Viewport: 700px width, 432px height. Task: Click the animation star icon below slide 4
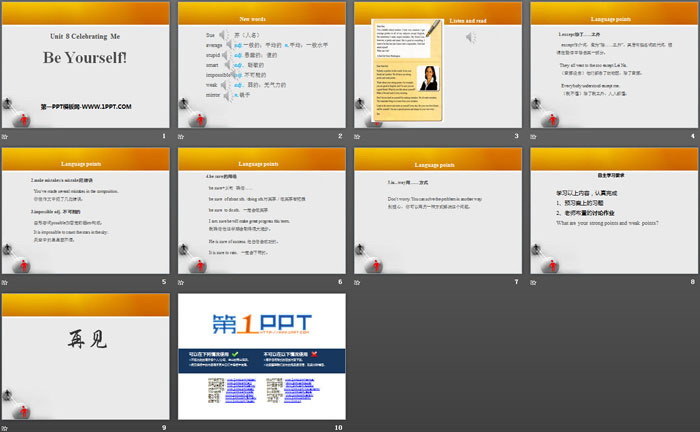pyautogui.click(x=534, y=135)
